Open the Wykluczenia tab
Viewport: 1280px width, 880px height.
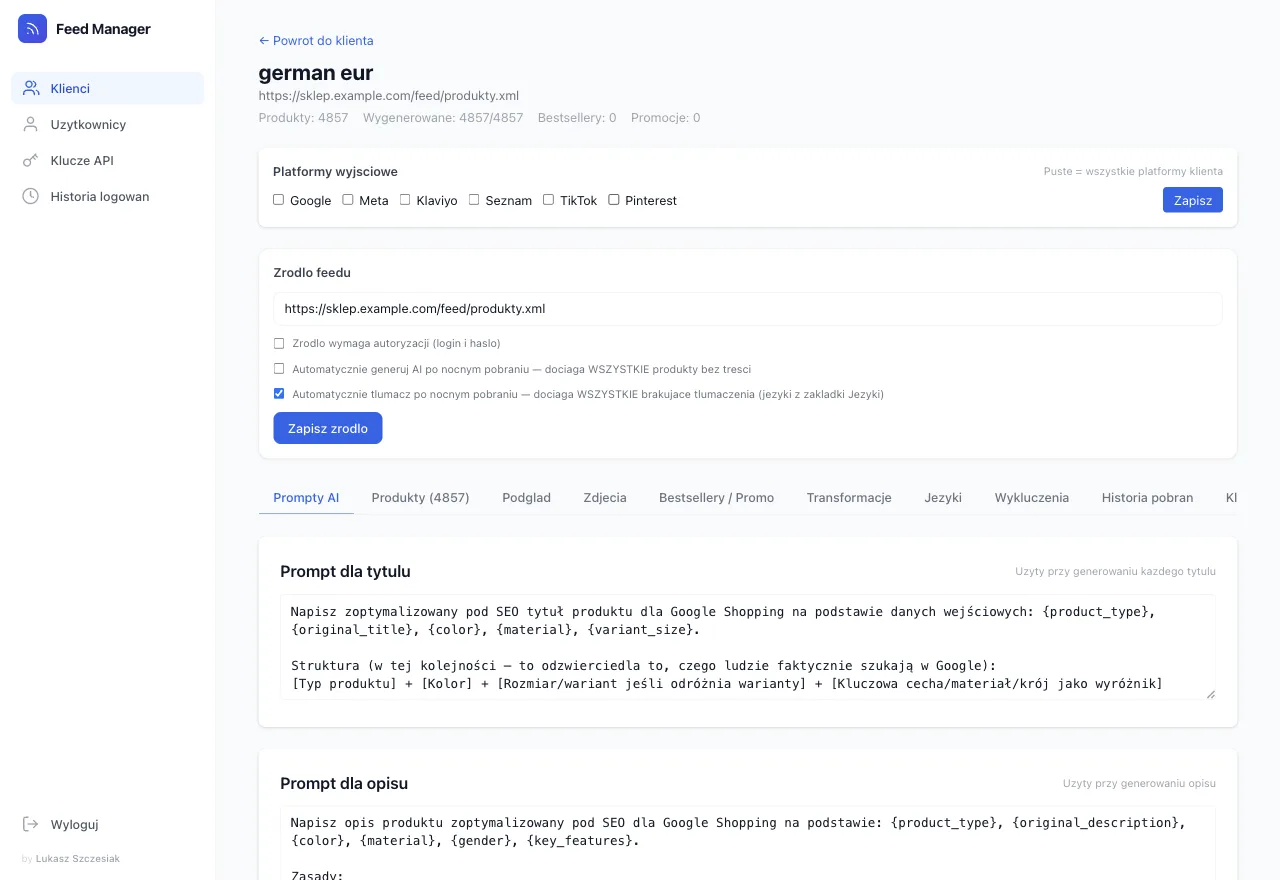tap(1032, 497)
